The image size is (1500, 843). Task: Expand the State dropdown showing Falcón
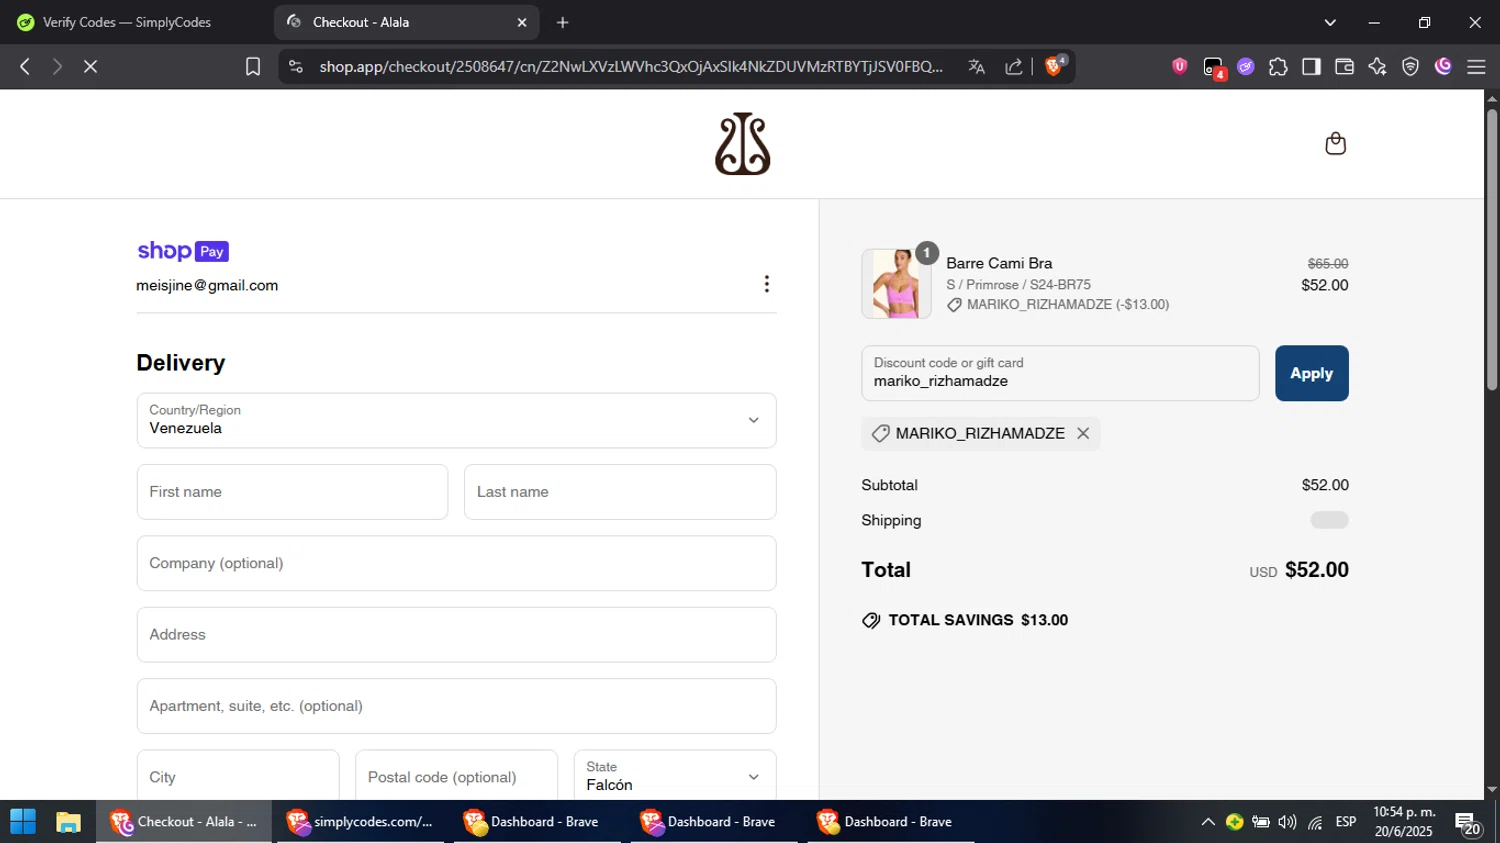coord(675,777)
